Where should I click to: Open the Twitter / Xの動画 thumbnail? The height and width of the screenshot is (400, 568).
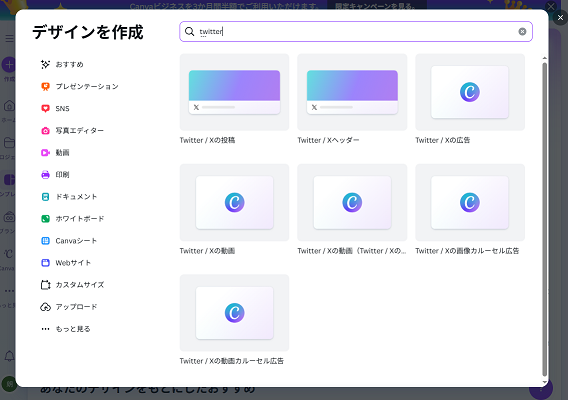pyautogui.click(x=234, y=202)
